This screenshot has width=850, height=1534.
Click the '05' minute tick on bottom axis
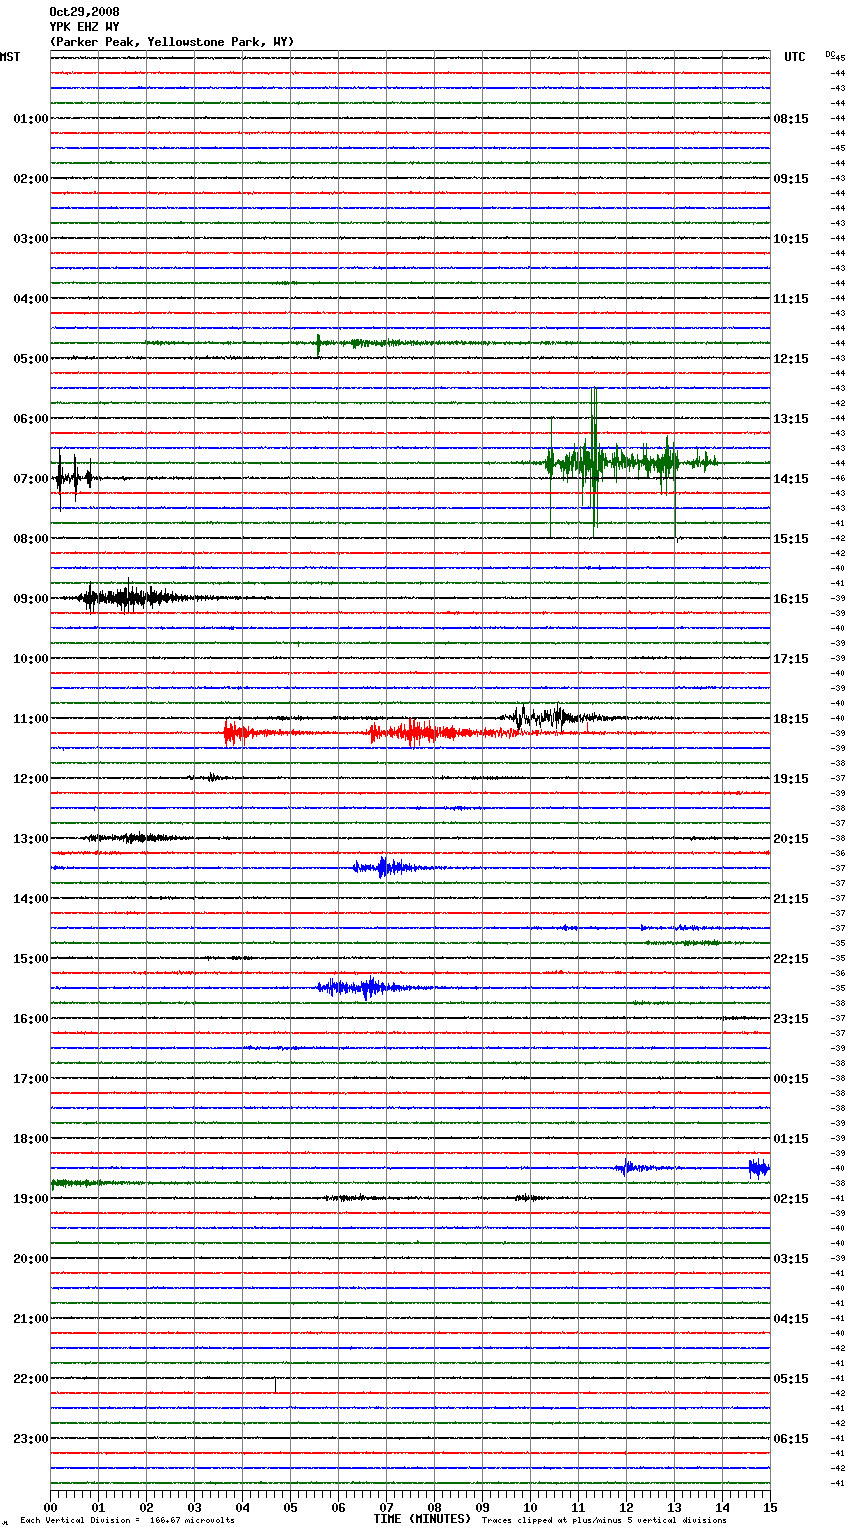tap(290, 1507)
